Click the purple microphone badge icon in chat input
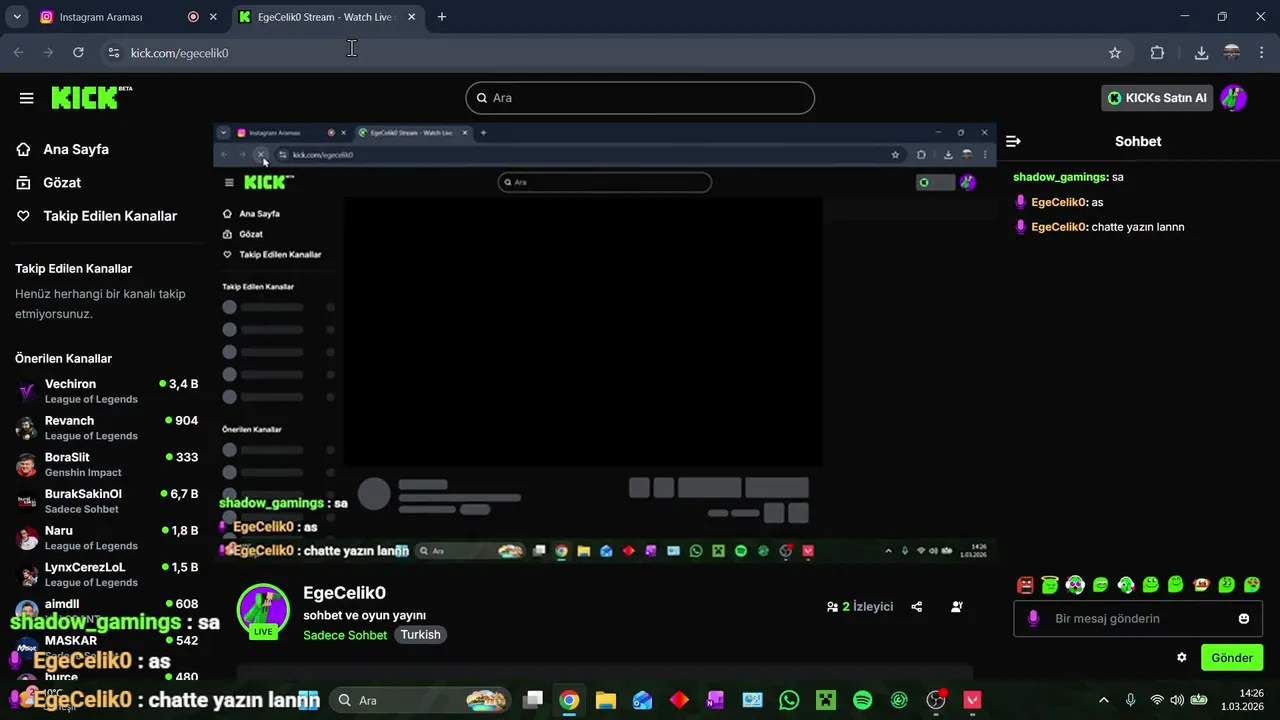The image size is (1280, 720). pos(1034,619)
